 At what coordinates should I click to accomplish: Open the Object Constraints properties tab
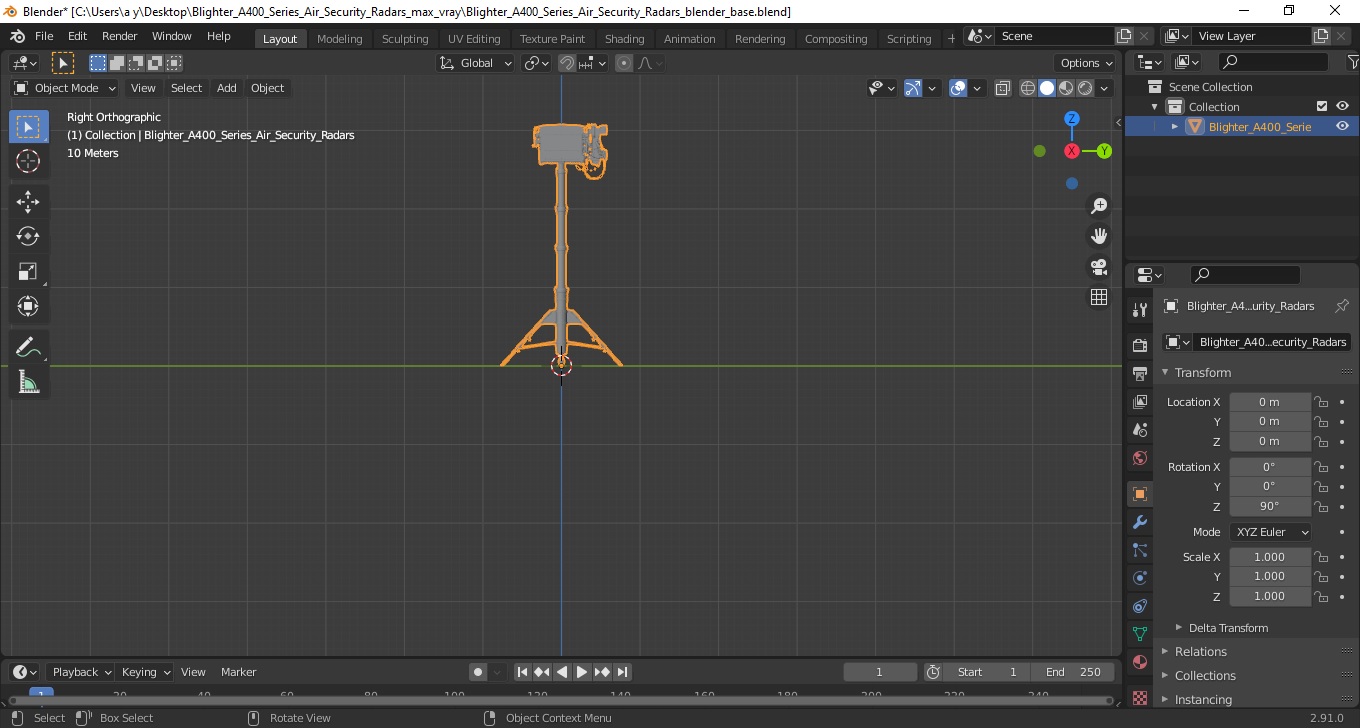[x=1139, y=606]
